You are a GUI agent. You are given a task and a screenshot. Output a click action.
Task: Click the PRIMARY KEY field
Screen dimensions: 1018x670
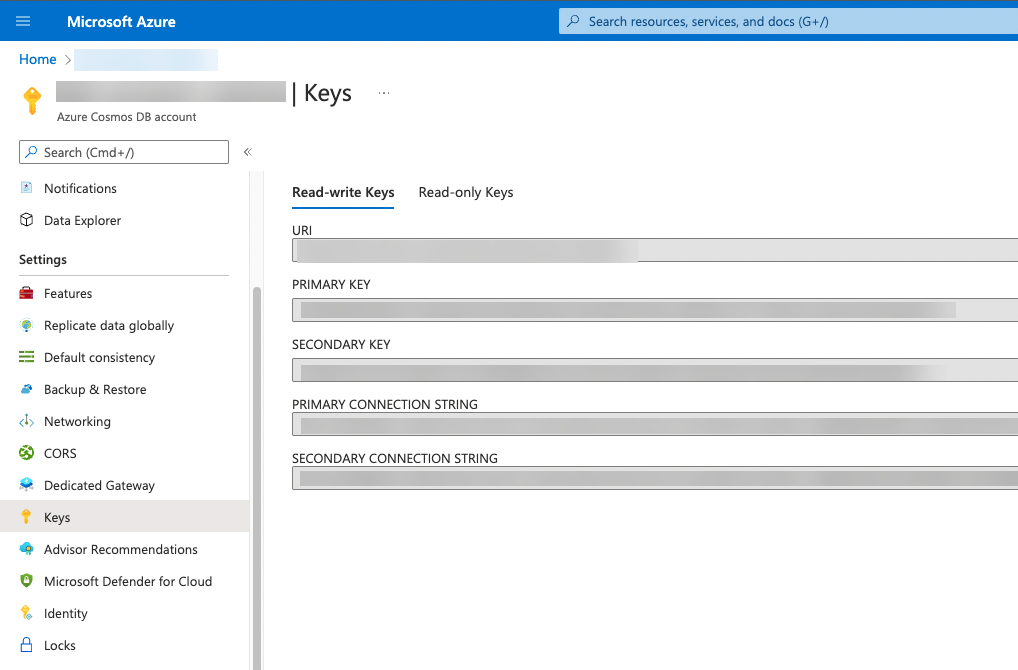pyautogui.click(x=655, y=310)
